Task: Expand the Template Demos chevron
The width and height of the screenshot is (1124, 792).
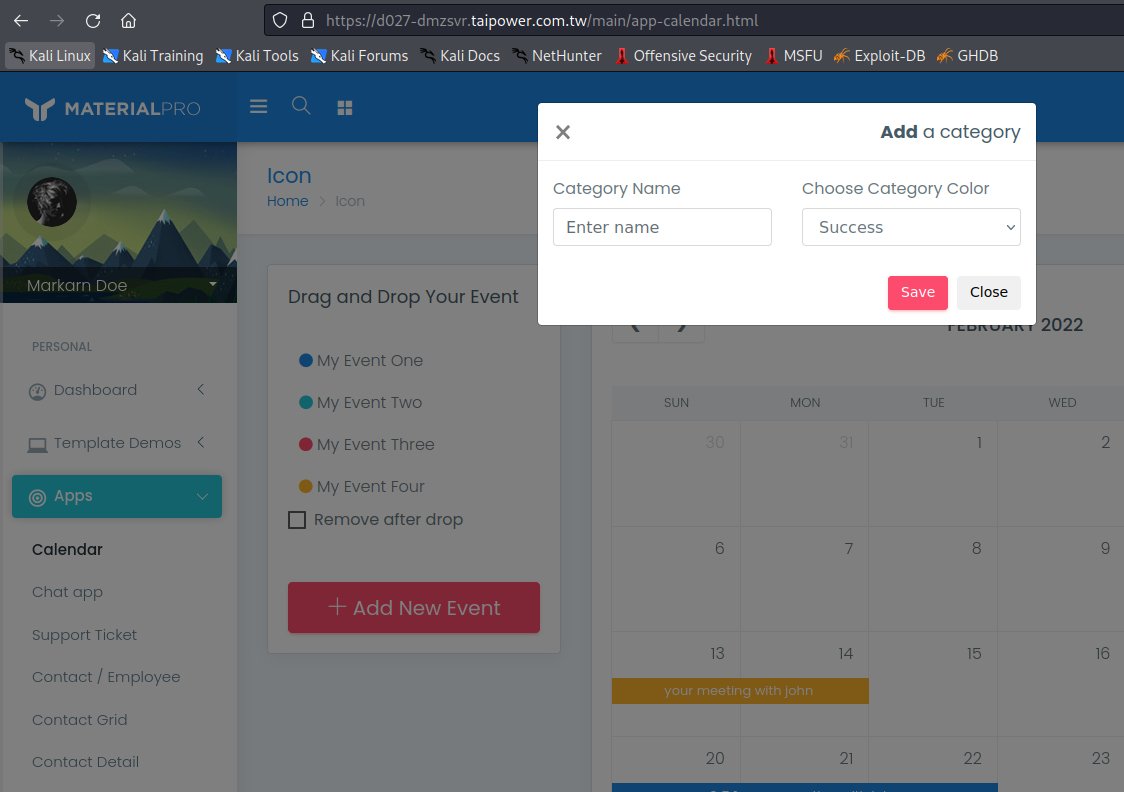Action: point(201,442)
